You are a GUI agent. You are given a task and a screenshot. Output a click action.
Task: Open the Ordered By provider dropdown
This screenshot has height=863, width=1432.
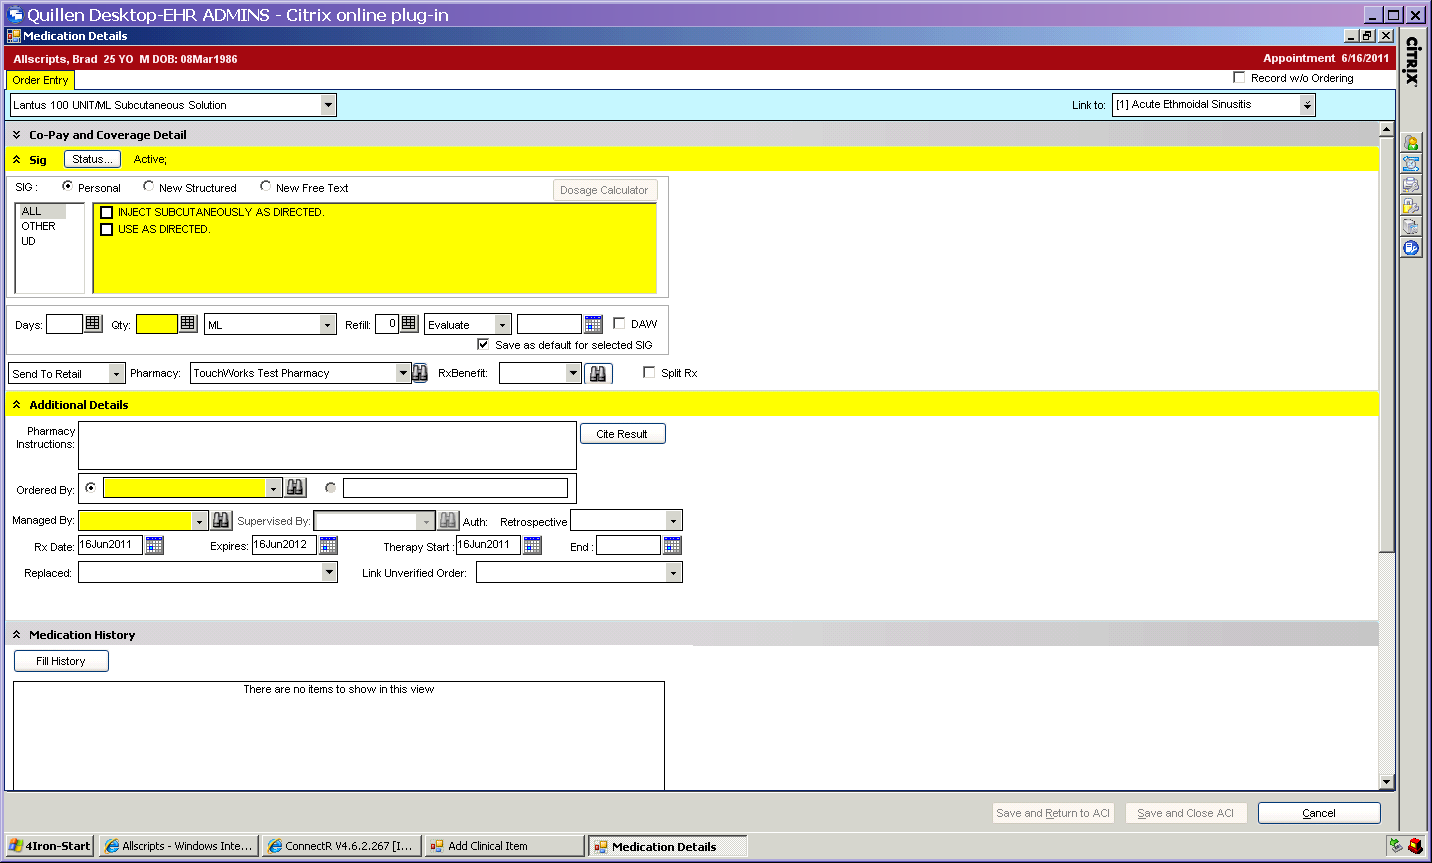click(x=273, y=488)
